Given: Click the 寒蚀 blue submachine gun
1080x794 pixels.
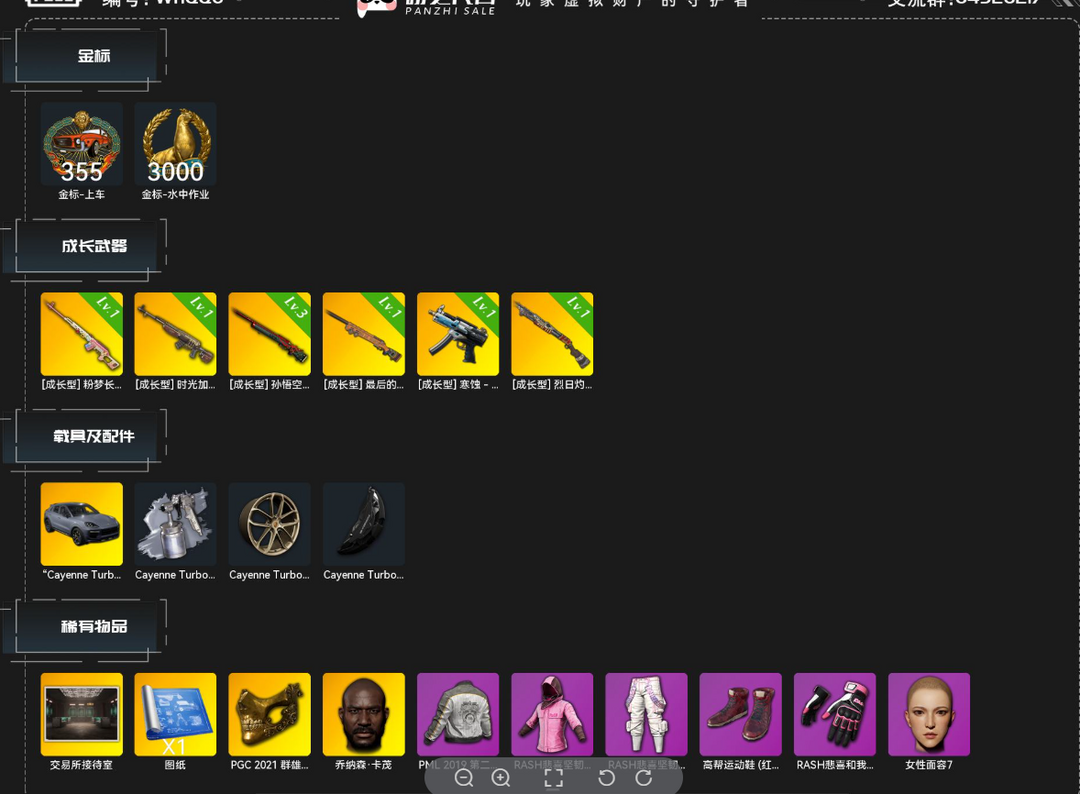Looking at the screenshot, I should click(x=458, y=334).
